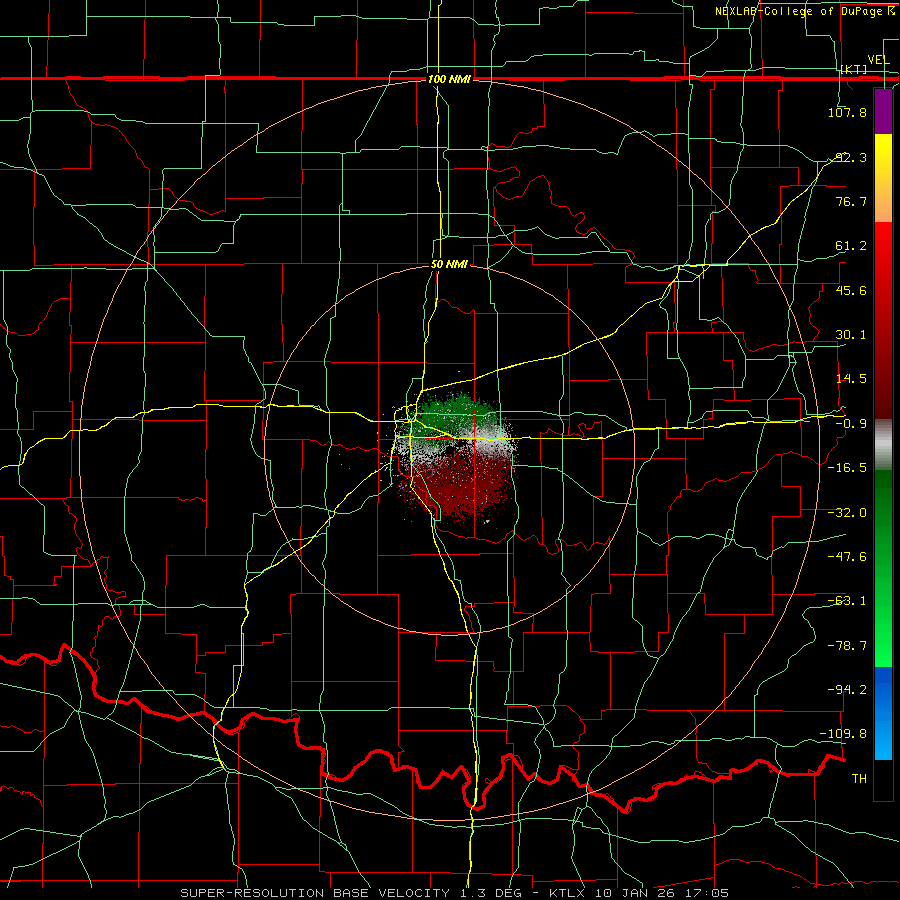The width and height of the screenshot is (900, 900).
Task: Pick the purple segment of velocity color bar
Action: 883,111
